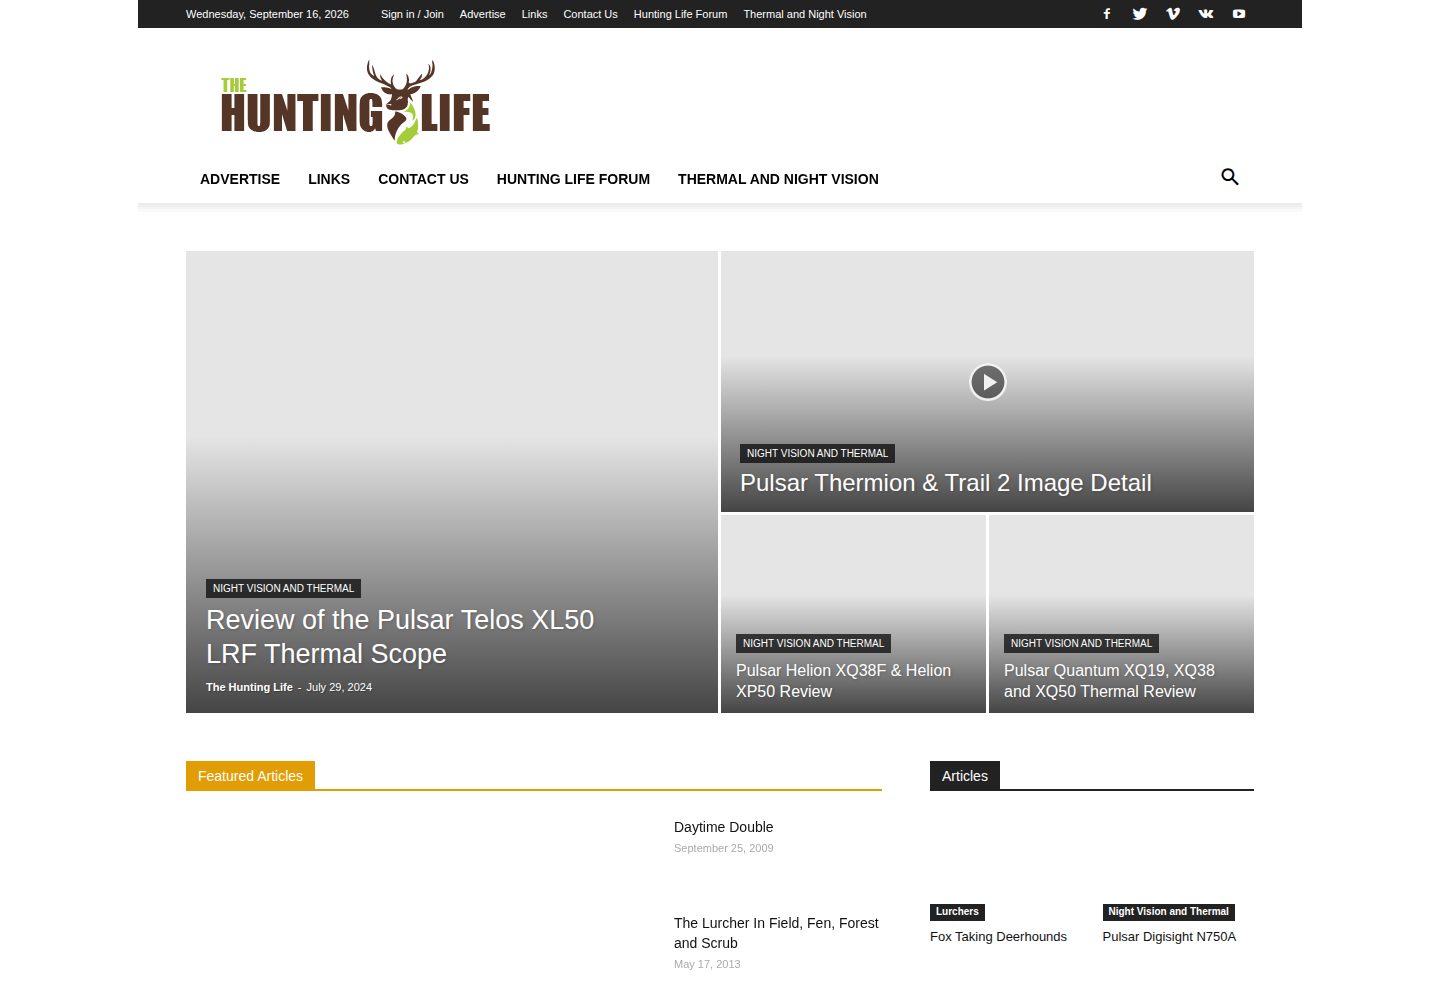Play the Pulsar Thermion video
The height and width of the screenshot is (1000, 1440).
point(988,382)
